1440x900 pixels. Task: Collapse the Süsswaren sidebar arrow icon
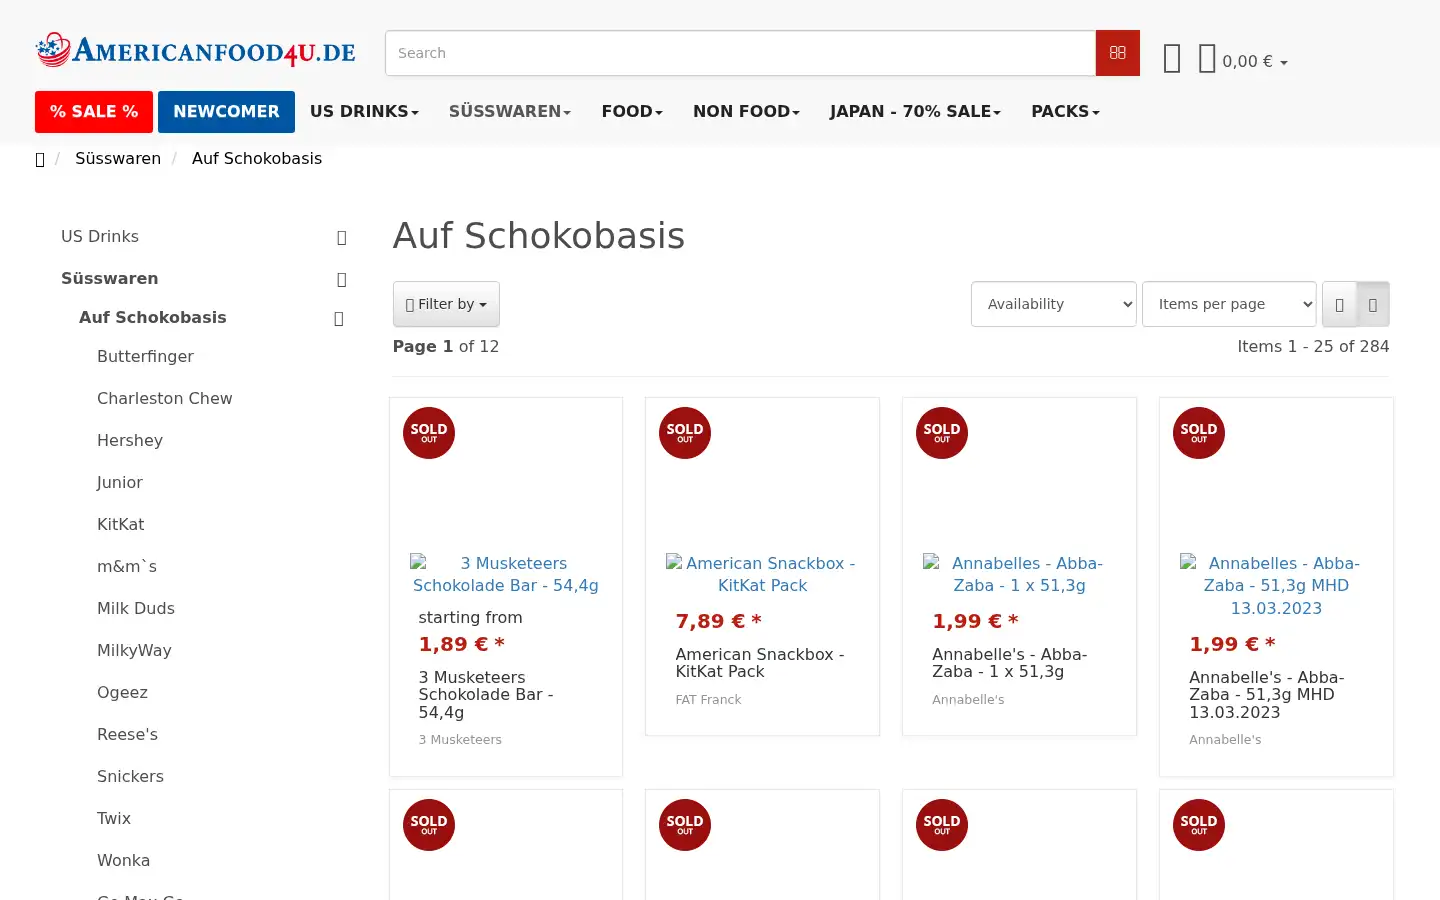point(341,279)
